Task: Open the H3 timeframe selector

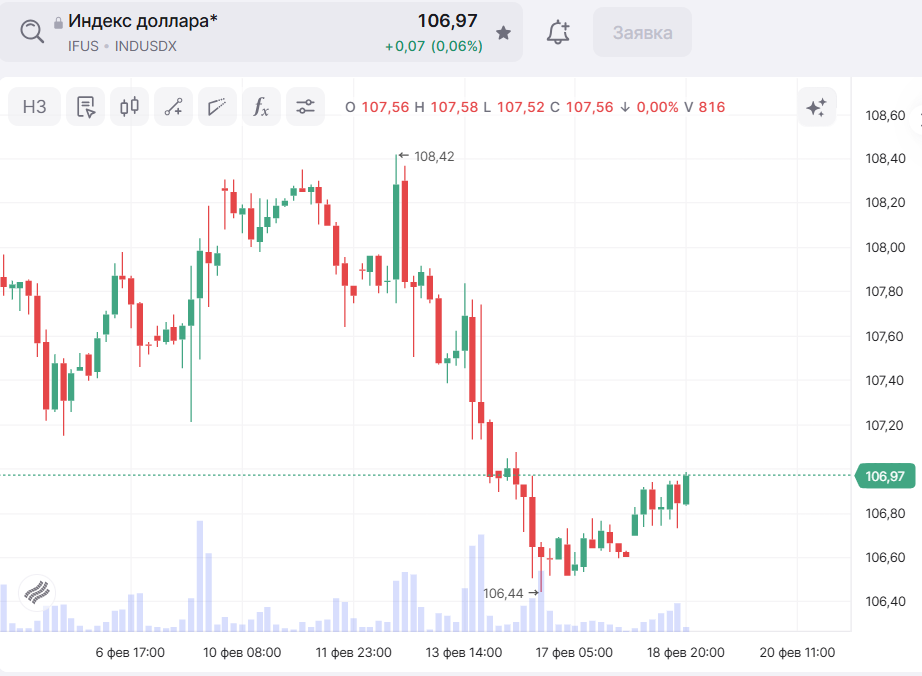Action: click(35, 107)
